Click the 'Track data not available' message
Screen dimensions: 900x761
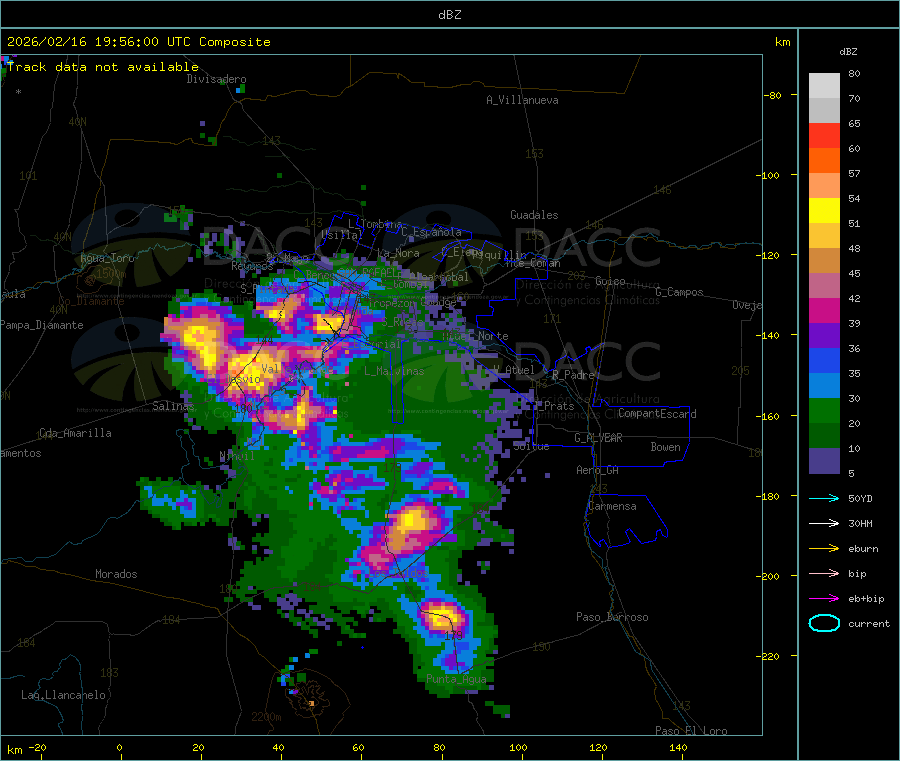click(x=103, y=67)
